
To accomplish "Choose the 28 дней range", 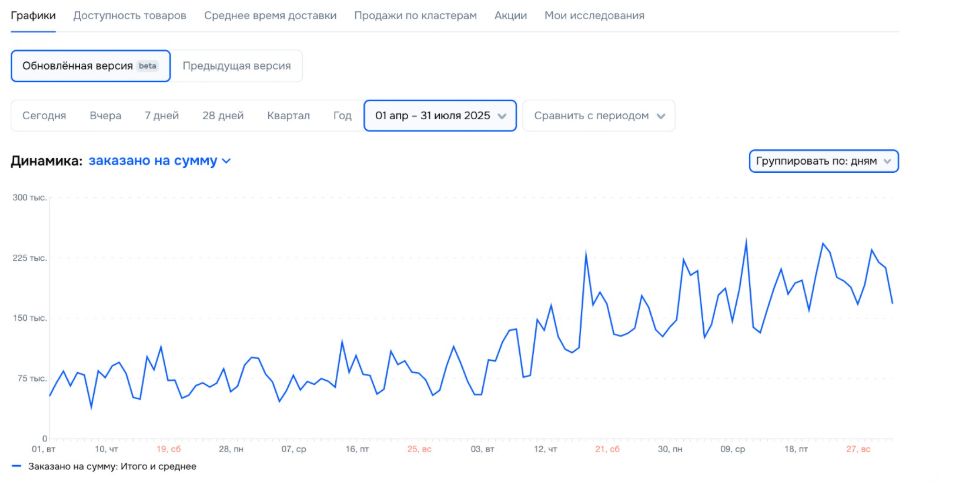I will 223,116.
